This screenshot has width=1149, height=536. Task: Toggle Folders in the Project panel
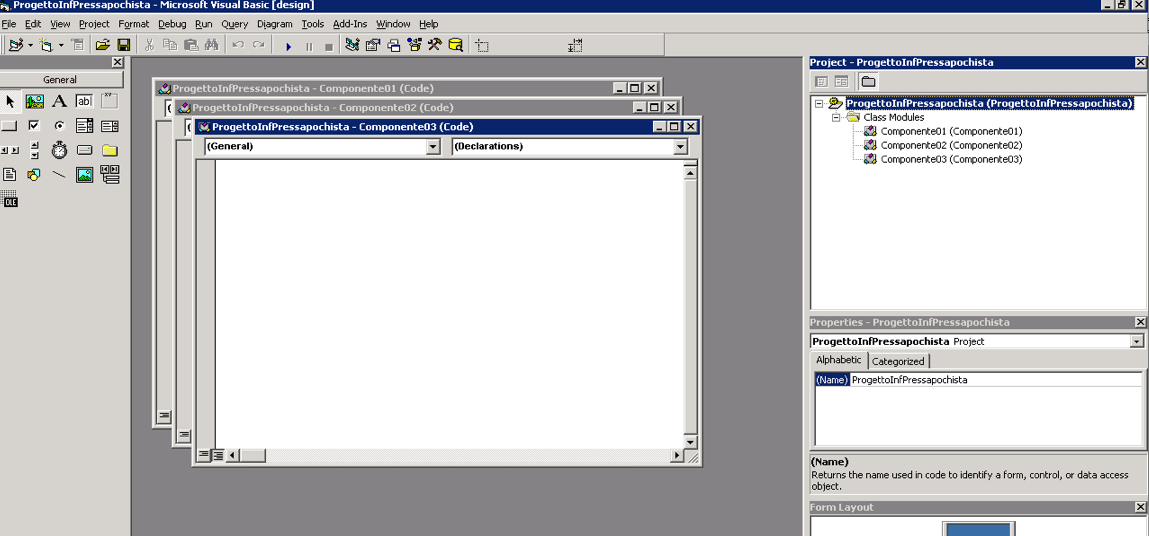(x=868, y=81)
